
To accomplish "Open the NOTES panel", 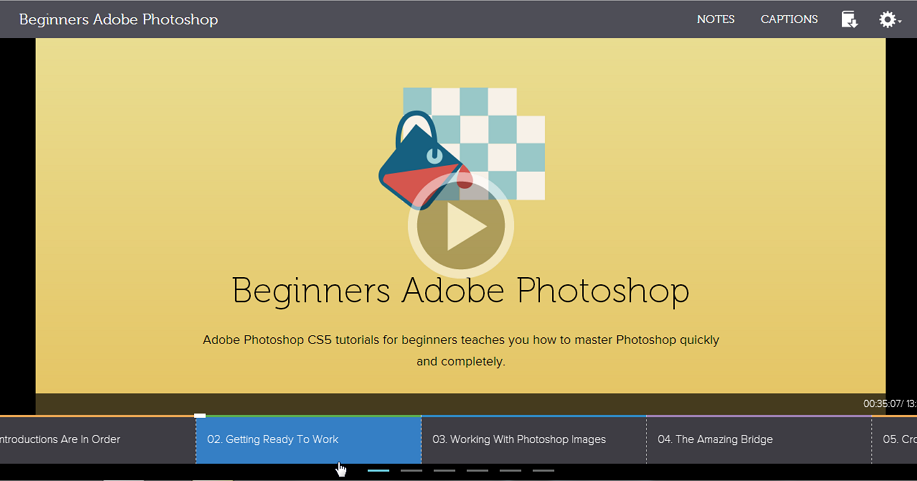I will (715, 19).
